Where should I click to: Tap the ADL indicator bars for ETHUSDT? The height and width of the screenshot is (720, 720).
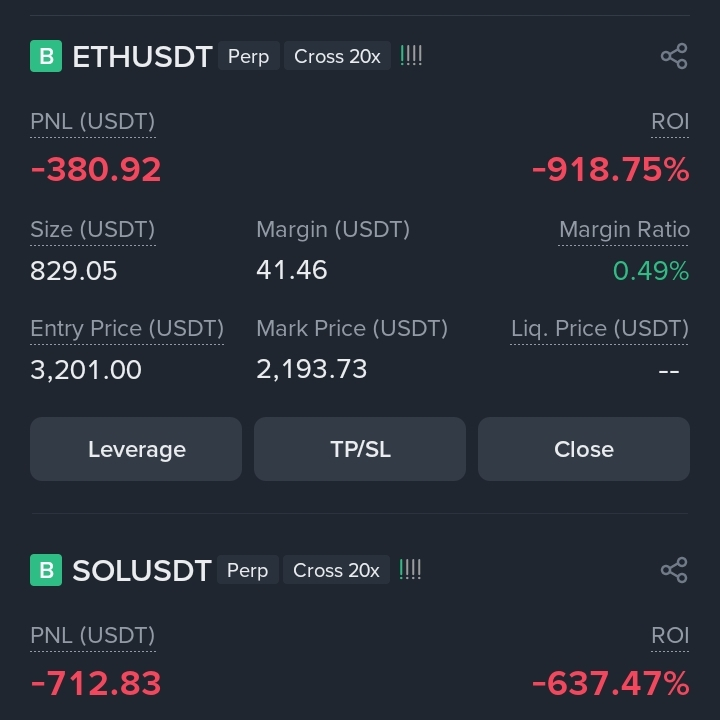pyautogui.click(x=411, y=56)
